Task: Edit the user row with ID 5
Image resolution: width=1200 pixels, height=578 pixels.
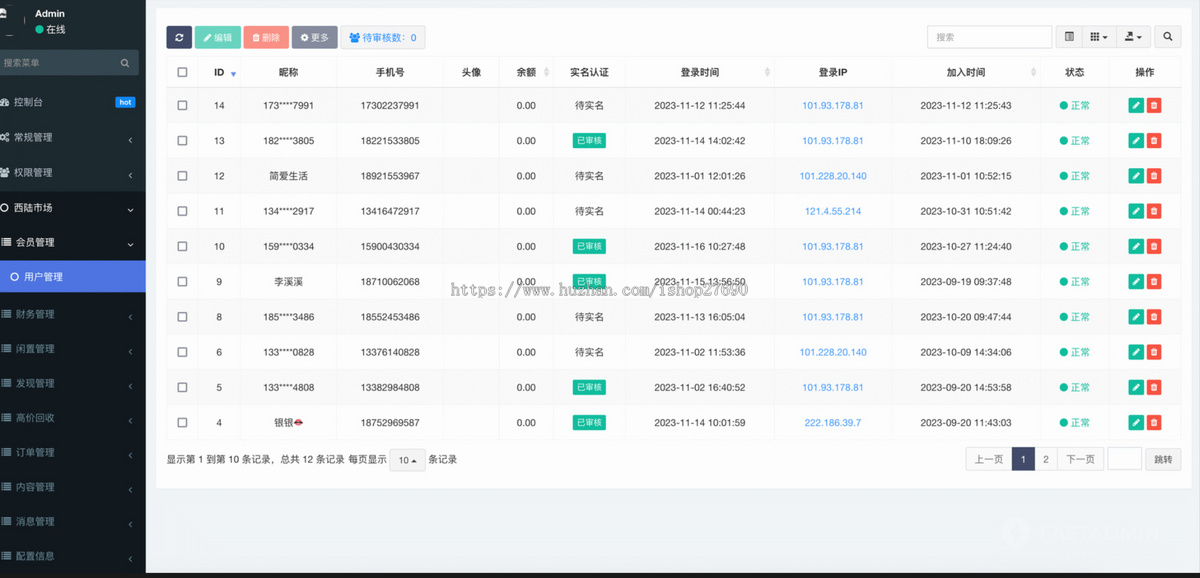Action: (x=1136, y=387)
